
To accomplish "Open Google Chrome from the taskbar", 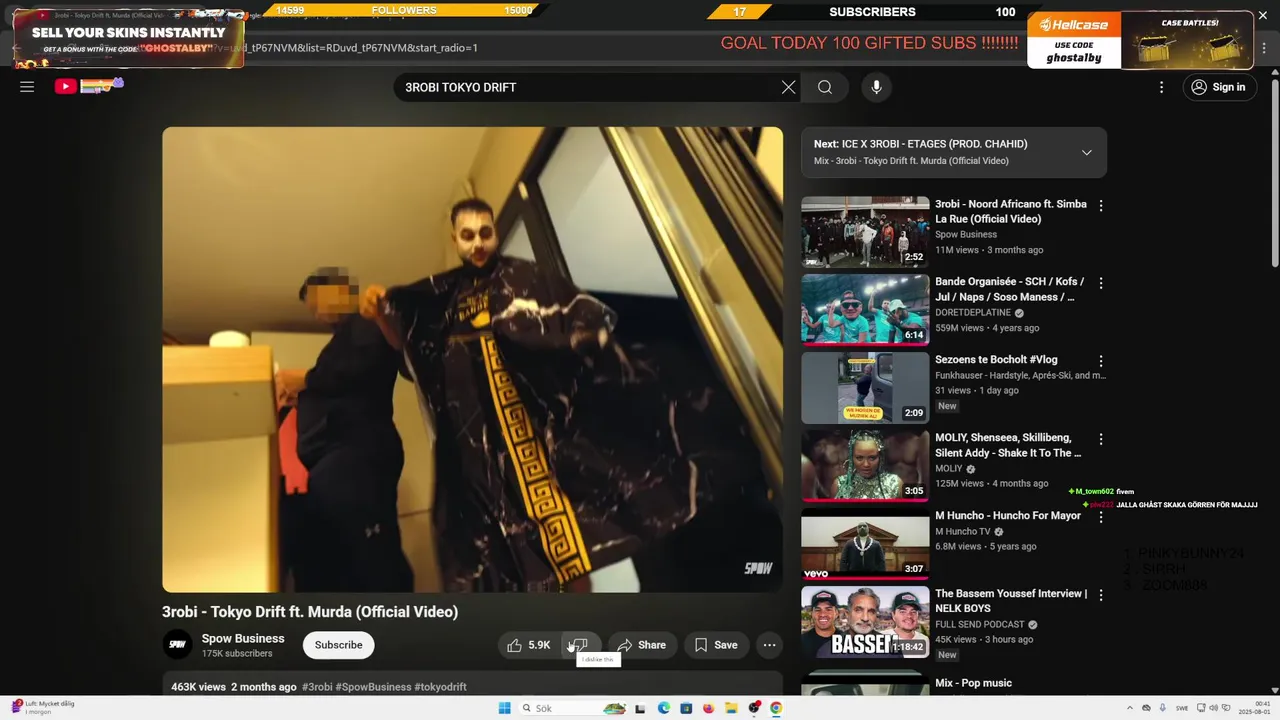I will click(776, 708).
